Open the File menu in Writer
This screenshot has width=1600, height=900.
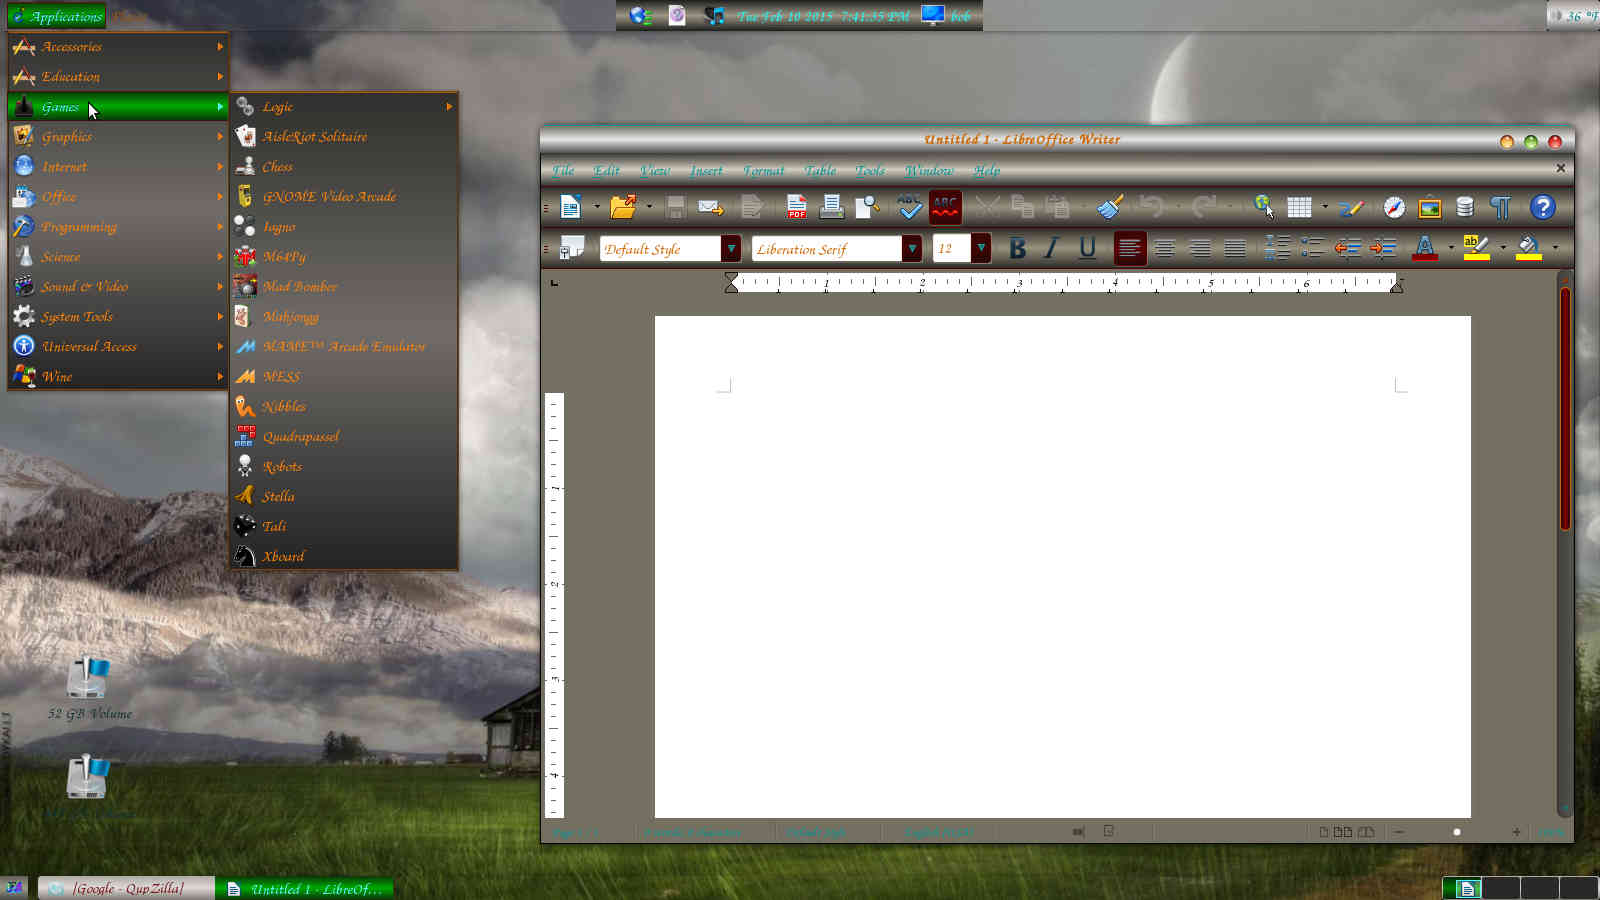click(563, 170)
